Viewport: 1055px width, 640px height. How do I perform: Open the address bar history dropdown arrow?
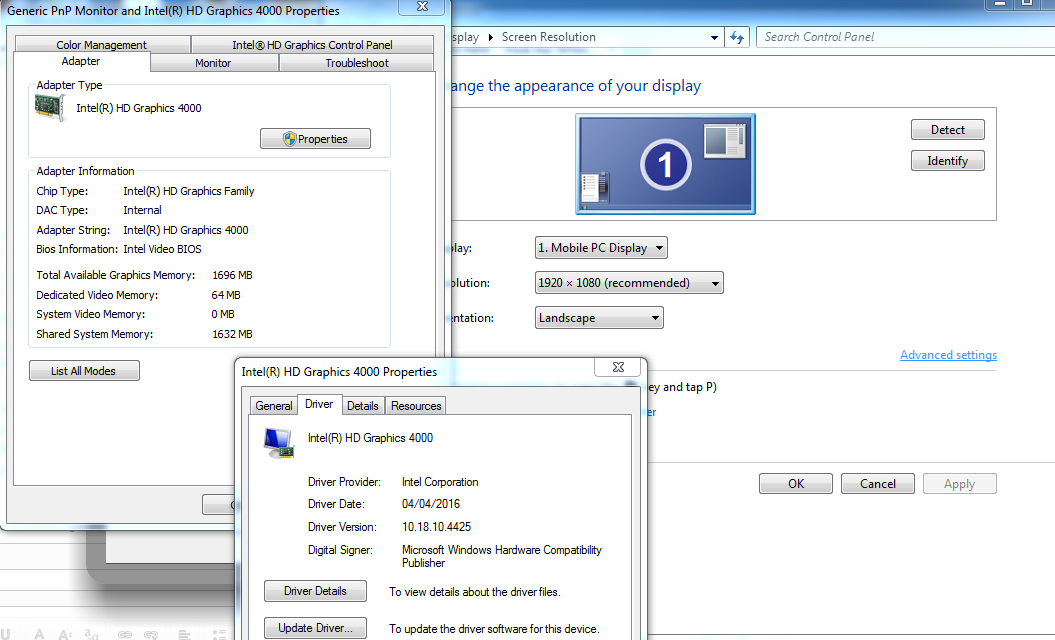(714, 38)
